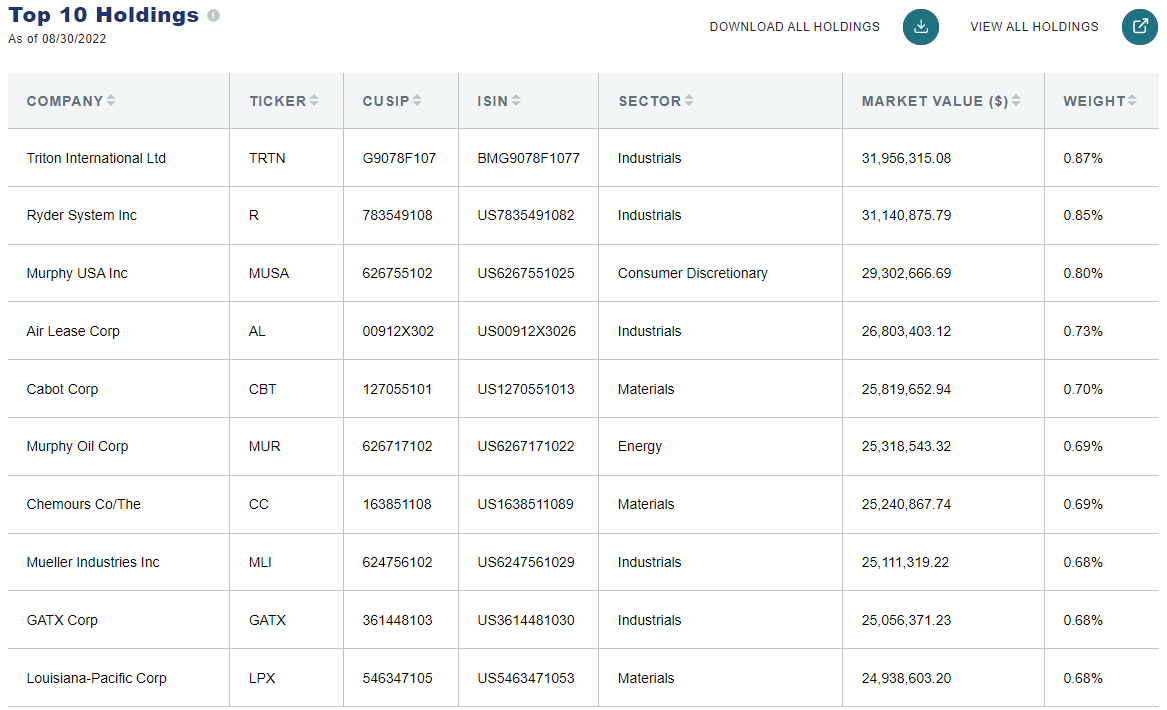Click ticker CBT

click(263, 389)
